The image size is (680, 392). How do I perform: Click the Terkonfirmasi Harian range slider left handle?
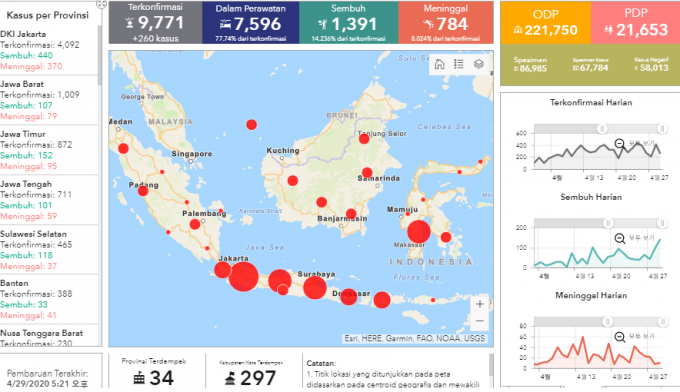tap(602, 128)
